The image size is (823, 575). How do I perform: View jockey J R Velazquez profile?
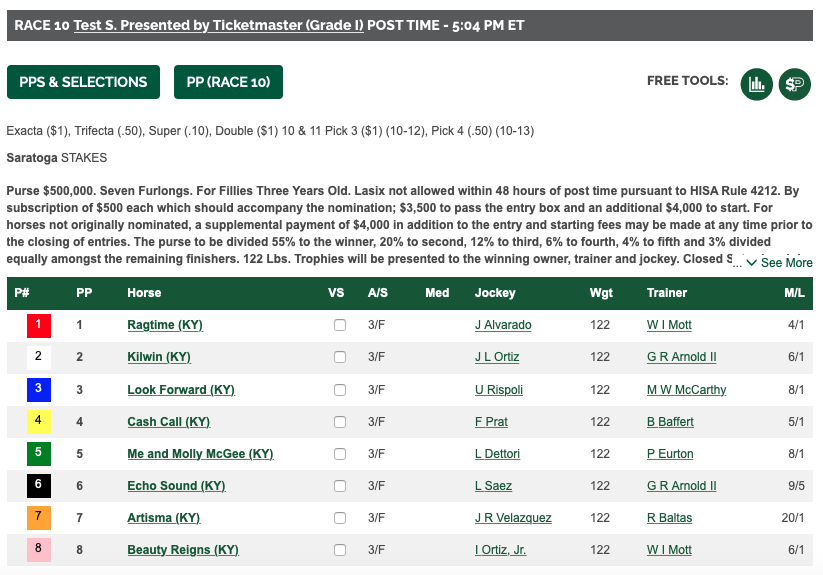coord(513,518)
